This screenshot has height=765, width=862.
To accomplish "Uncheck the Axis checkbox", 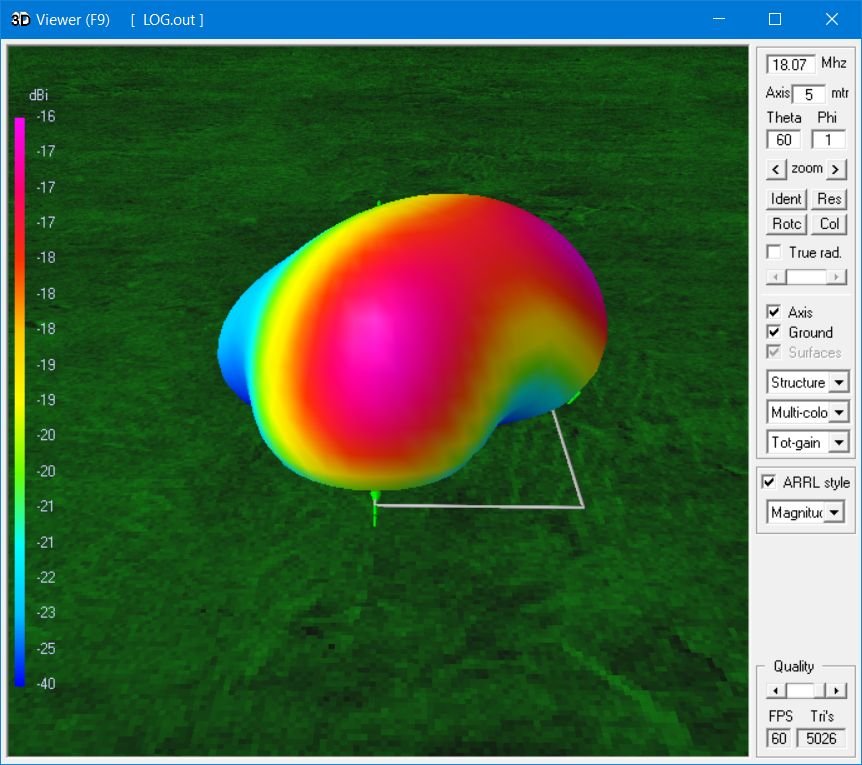I will pos(774,312).
